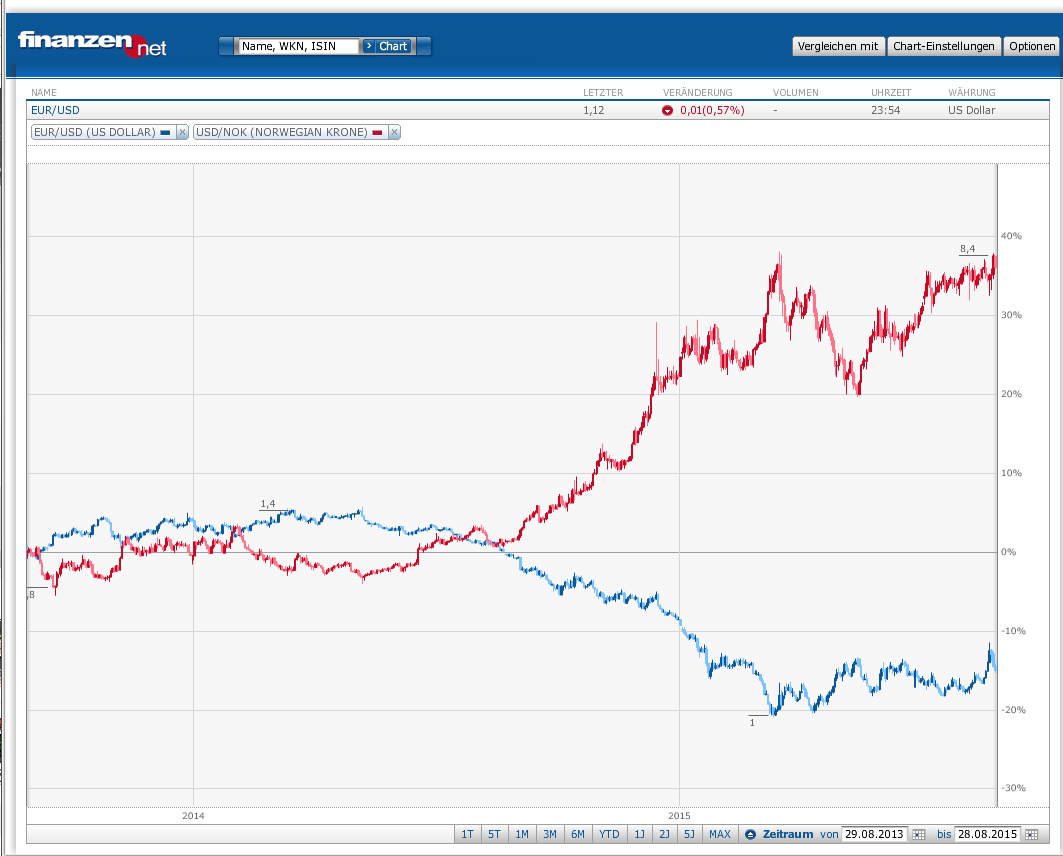Screen dimensions: 1063x856
Task: Select the 2J time range
Action: coord(664,834)
